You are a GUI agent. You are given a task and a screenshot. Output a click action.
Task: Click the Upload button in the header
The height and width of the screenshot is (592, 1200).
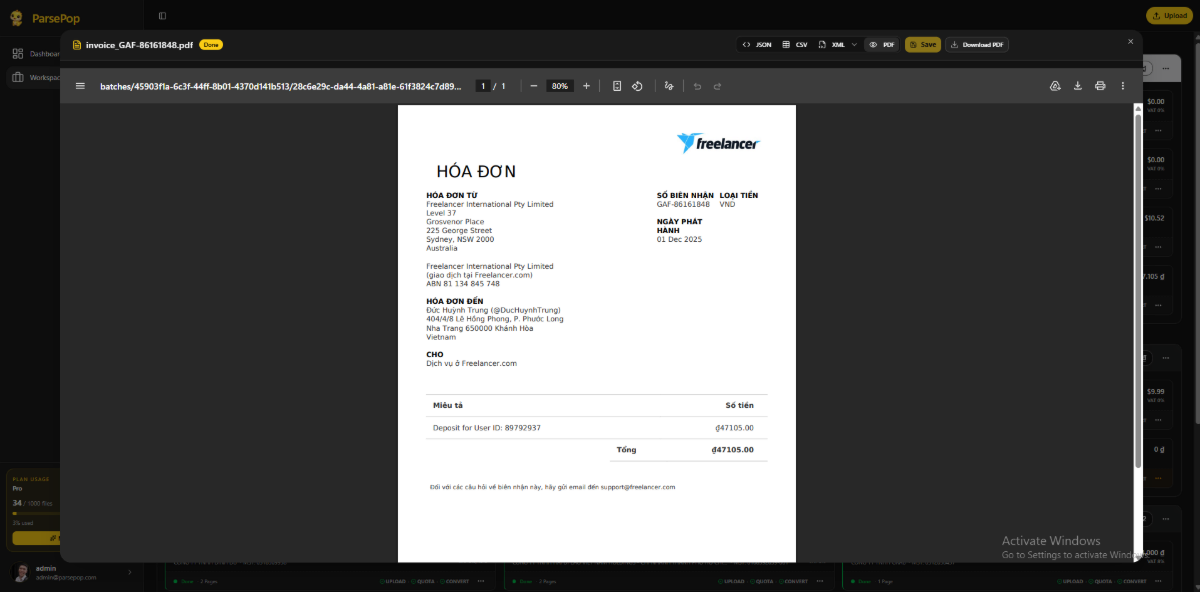click(1169, 15)
